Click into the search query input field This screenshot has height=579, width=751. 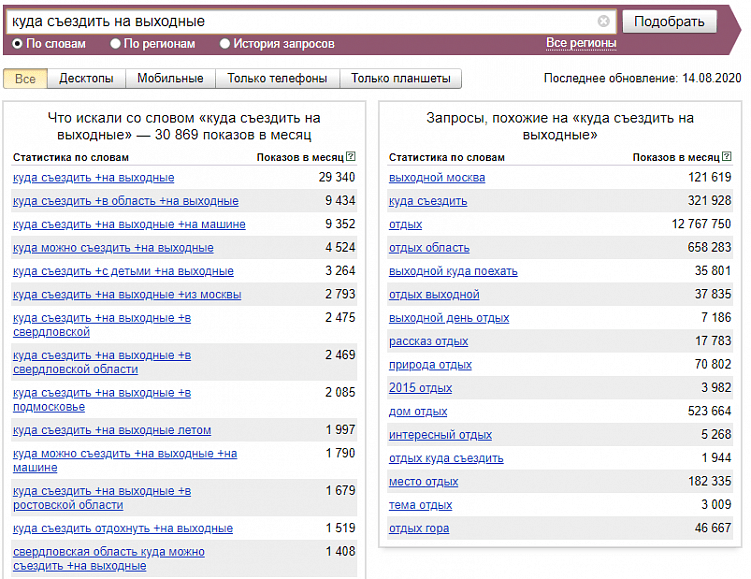tap(300, 21)
